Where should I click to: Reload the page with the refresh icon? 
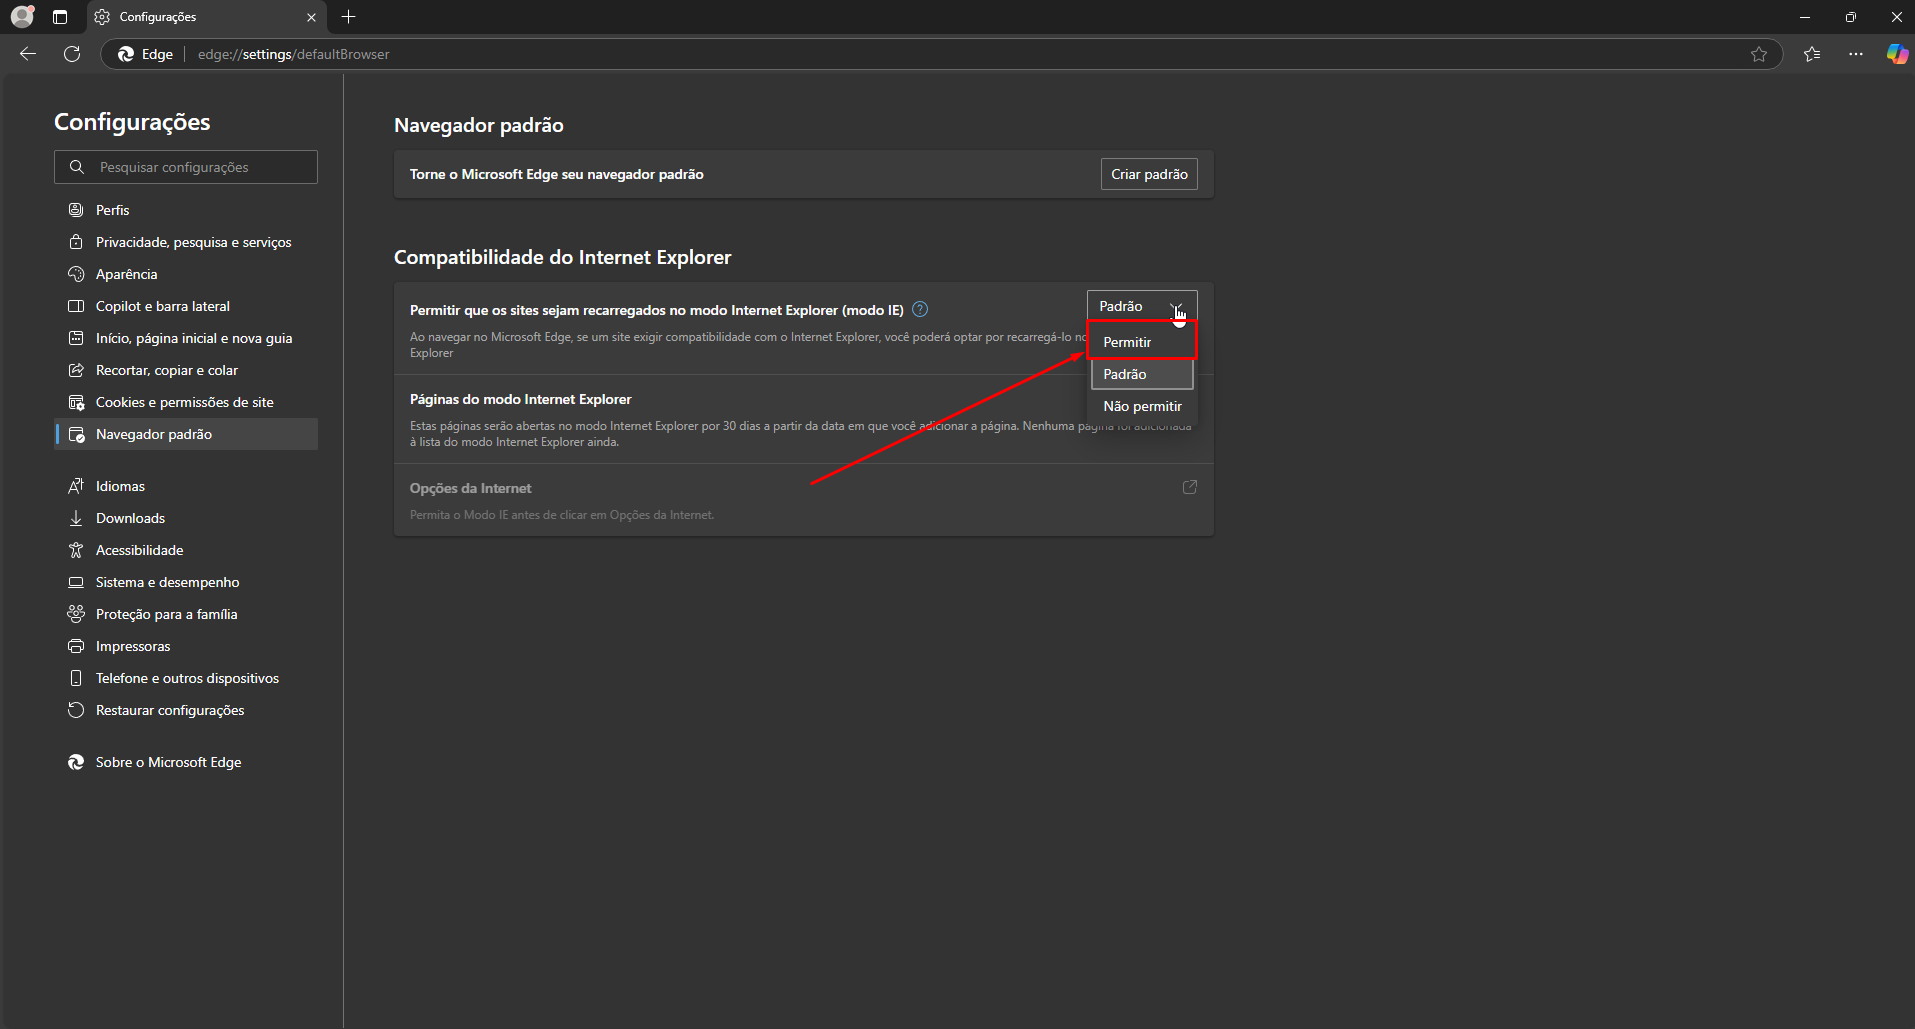tap(72, 54)
